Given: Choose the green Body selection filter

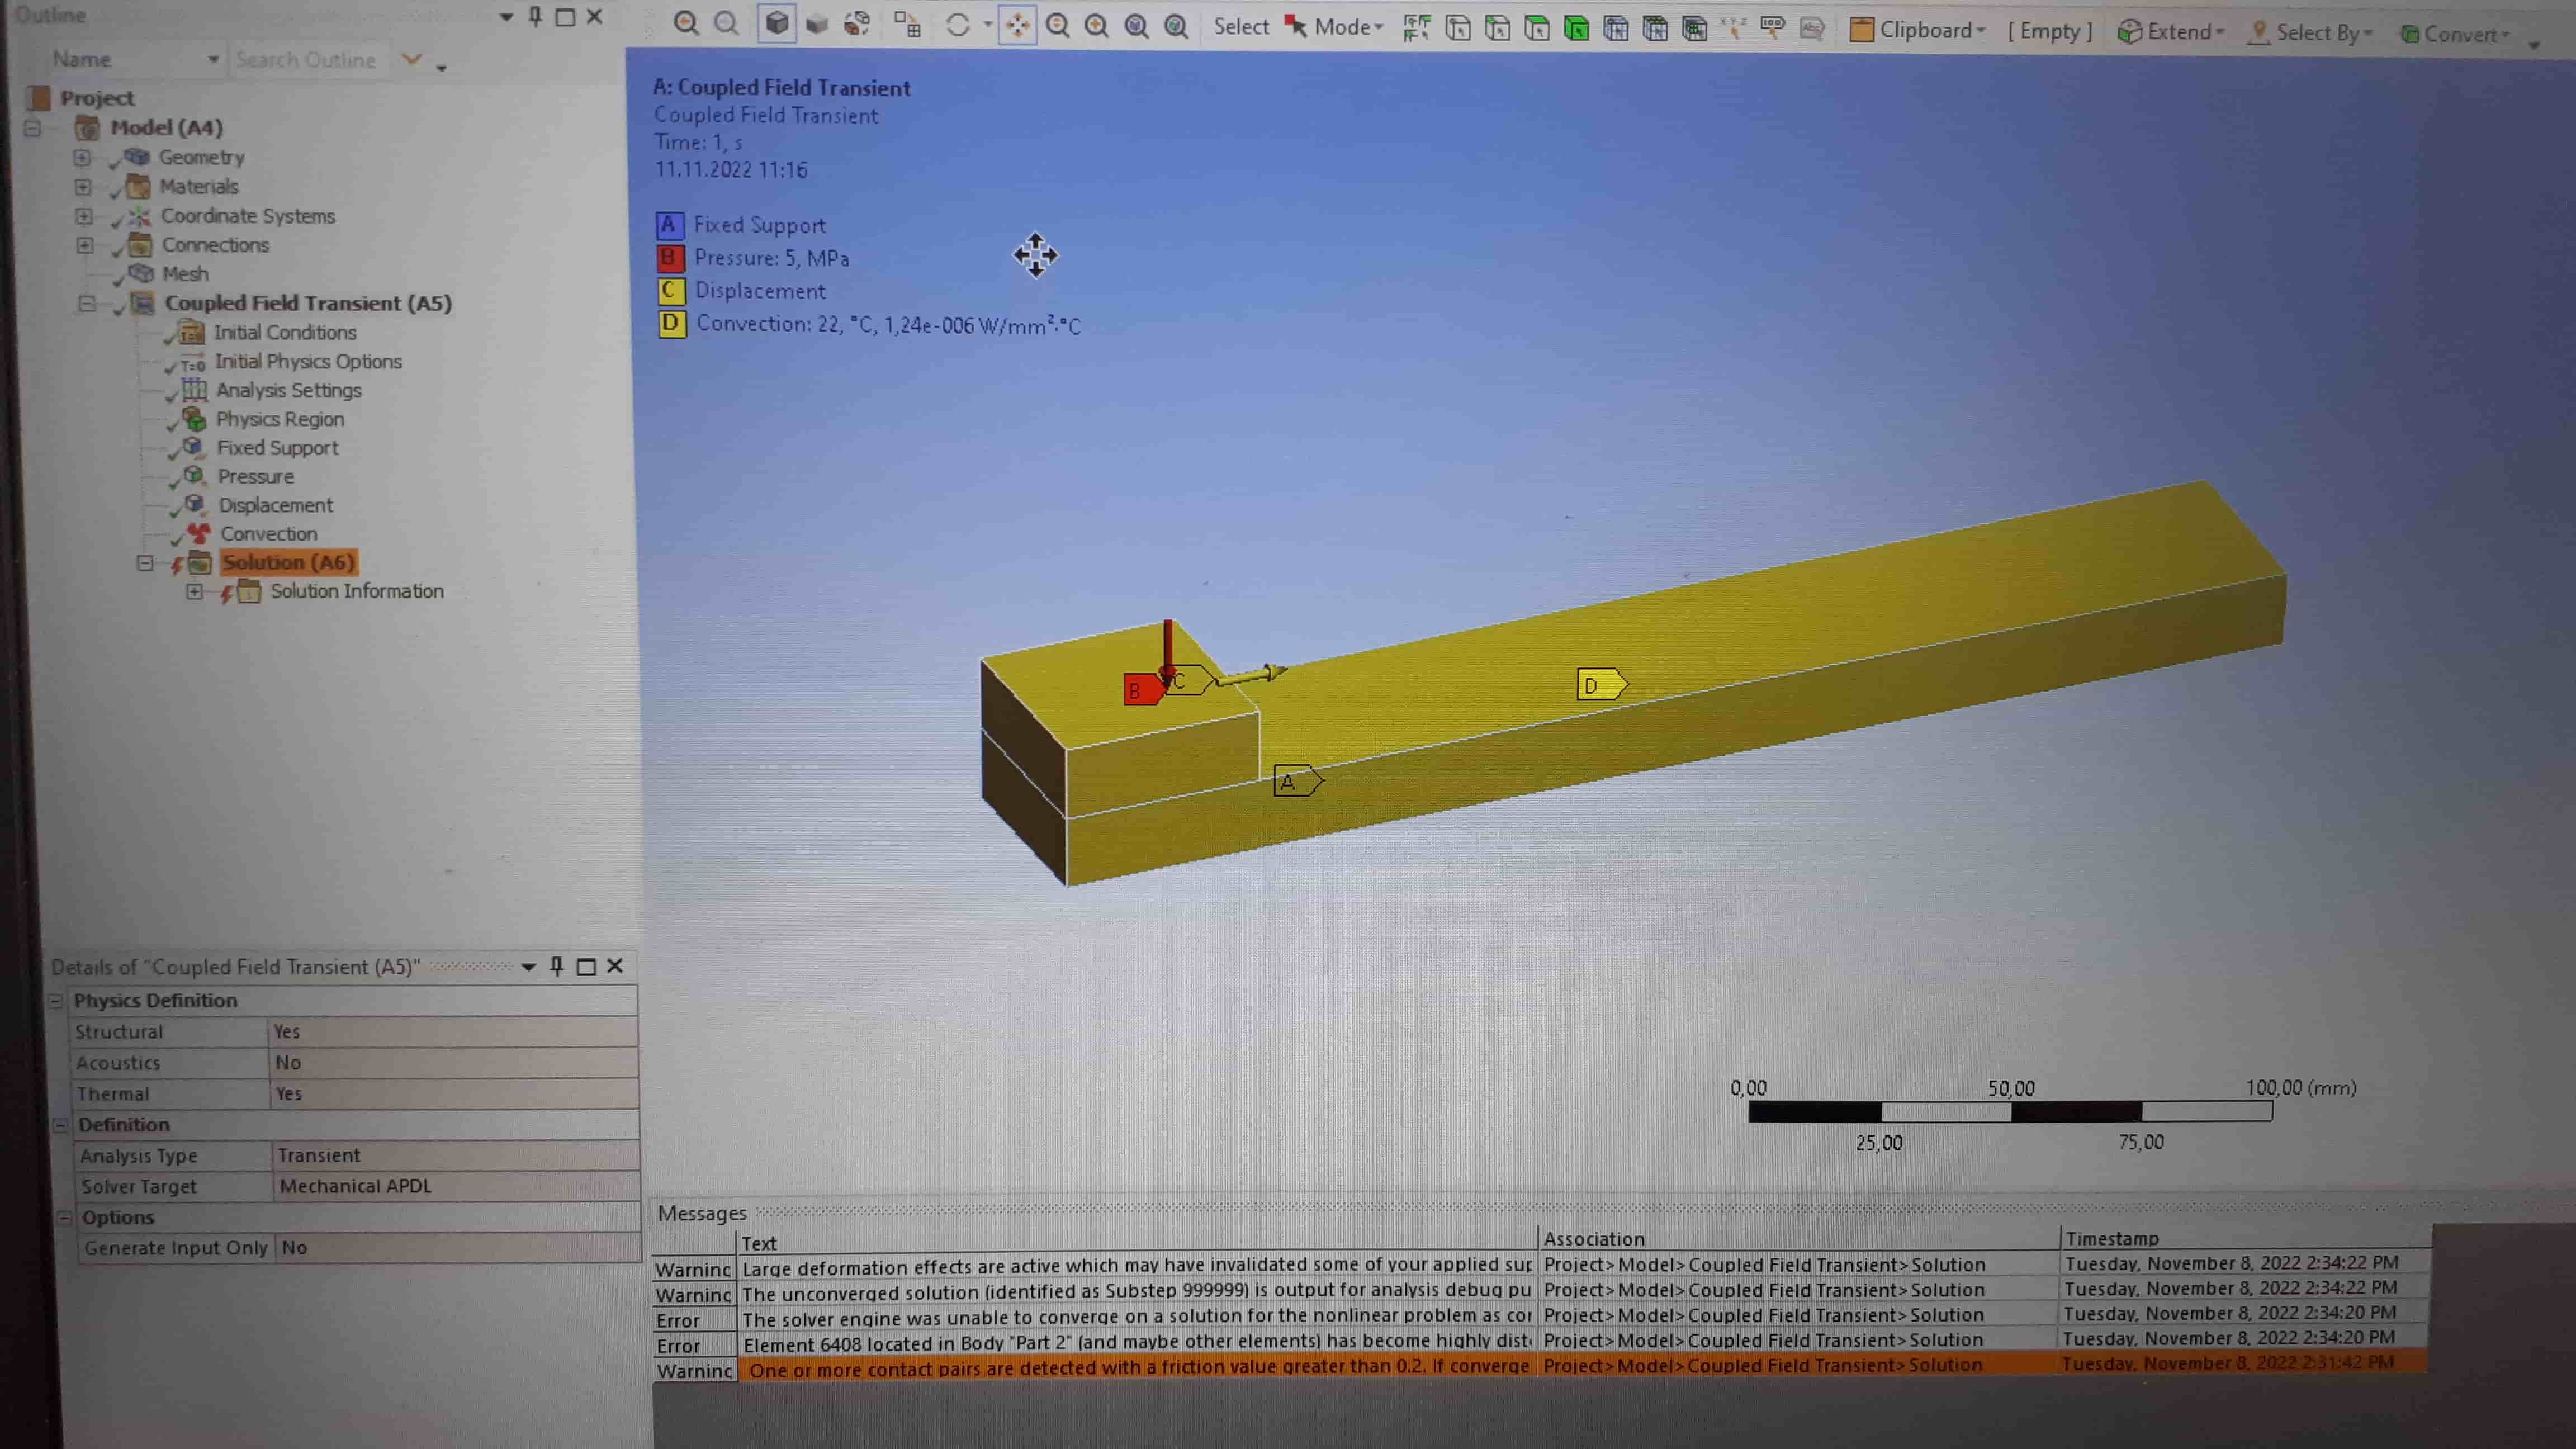Looking at the screenshot, I should [x=1577, y=28].
